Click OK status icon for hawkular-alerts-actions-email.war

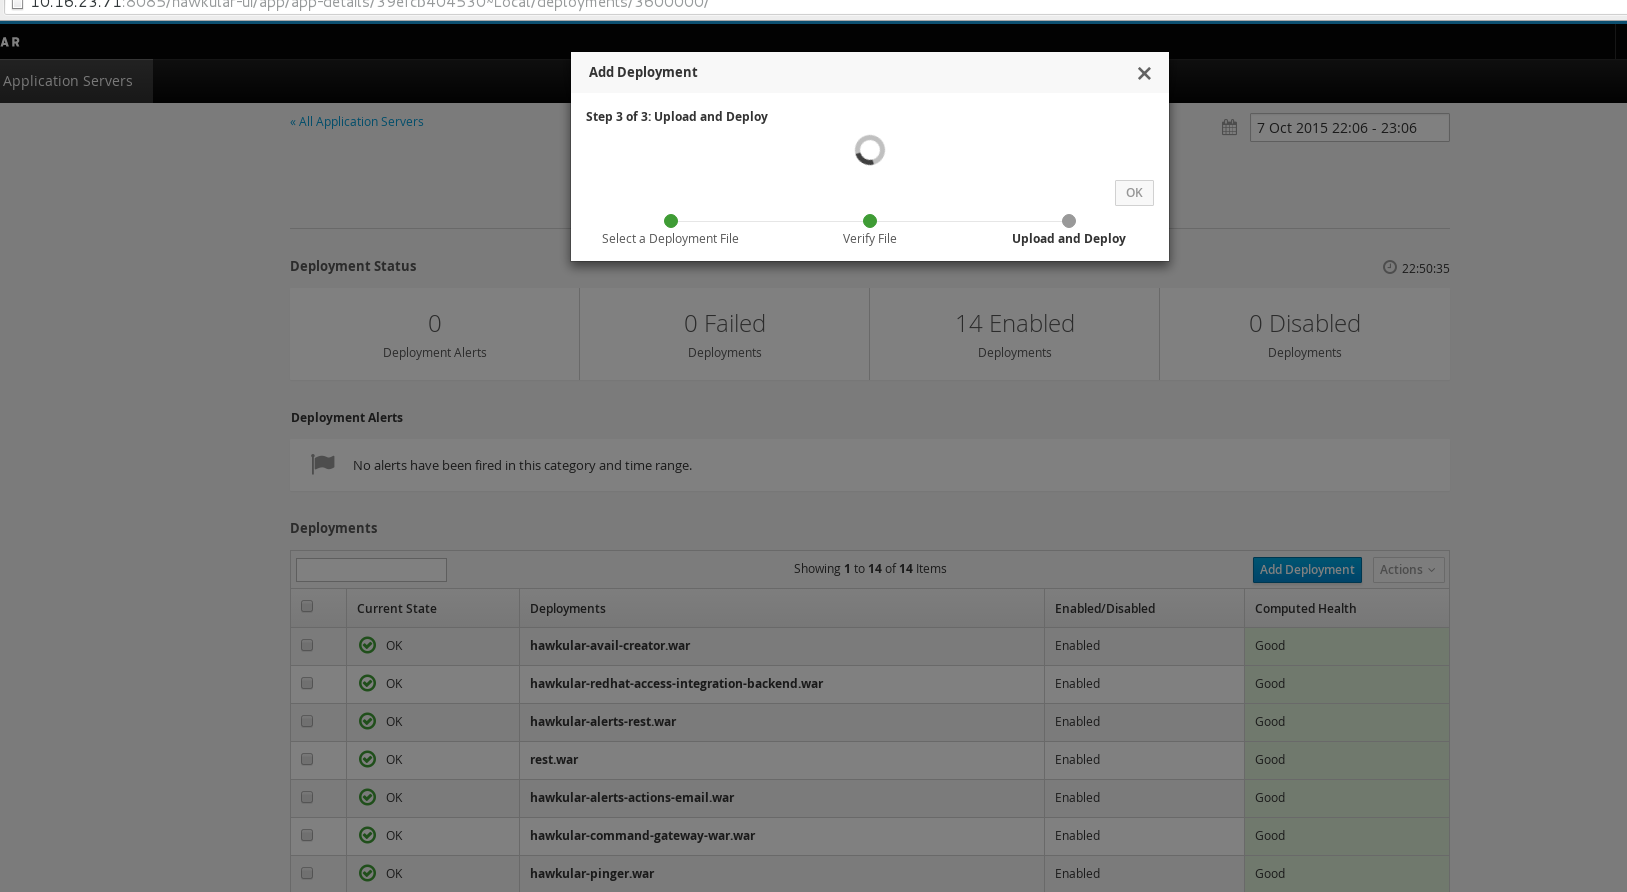(x=367, y=797)
